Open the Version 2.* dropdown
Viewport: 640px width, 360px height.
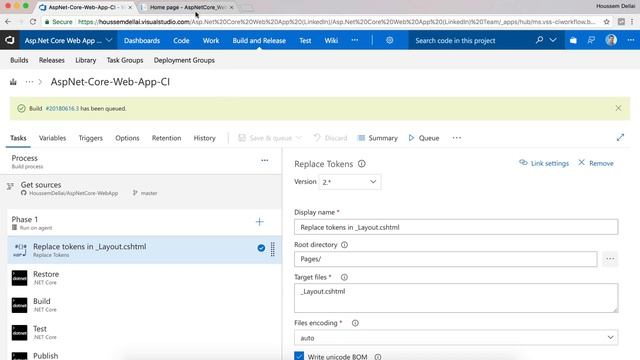coord(349,182)
